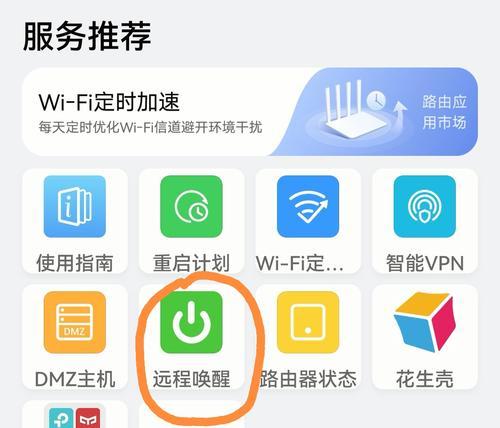Viewport: 500px width, 428px height.
Task: Open the orange DMZ server icon
Action: coord(75,322)
